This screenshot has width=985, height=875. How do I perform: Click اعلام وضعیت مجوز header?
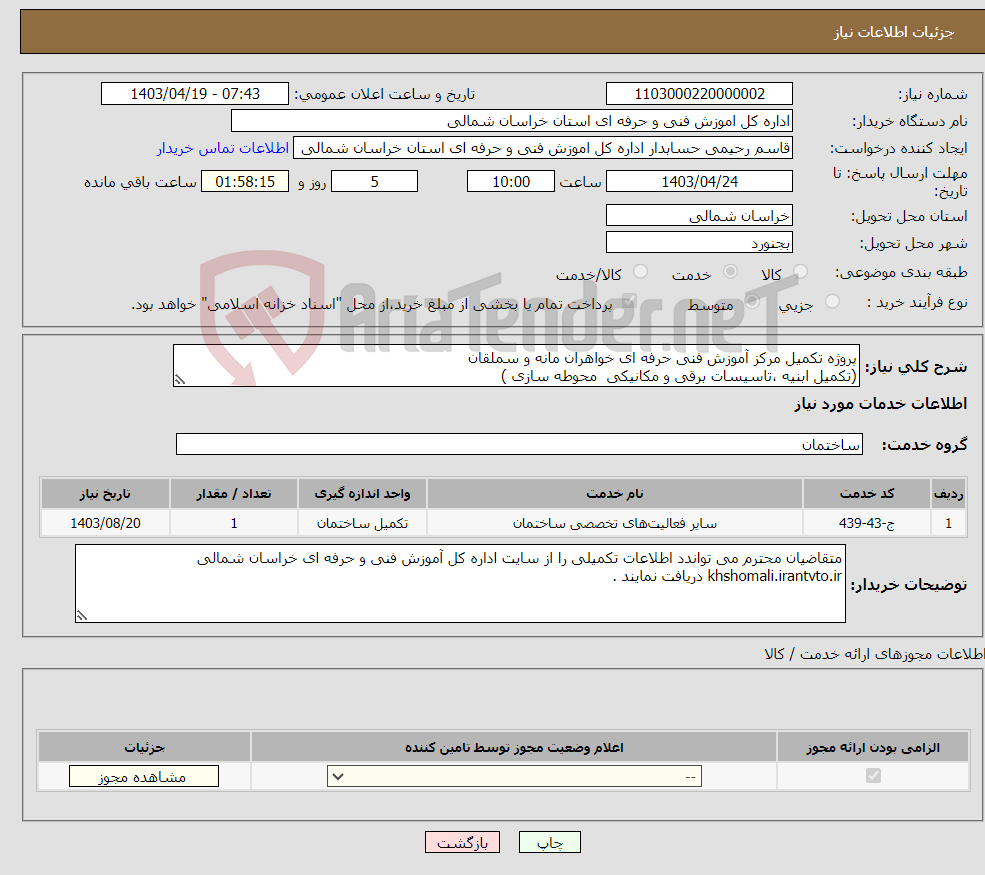pos(514,747)
